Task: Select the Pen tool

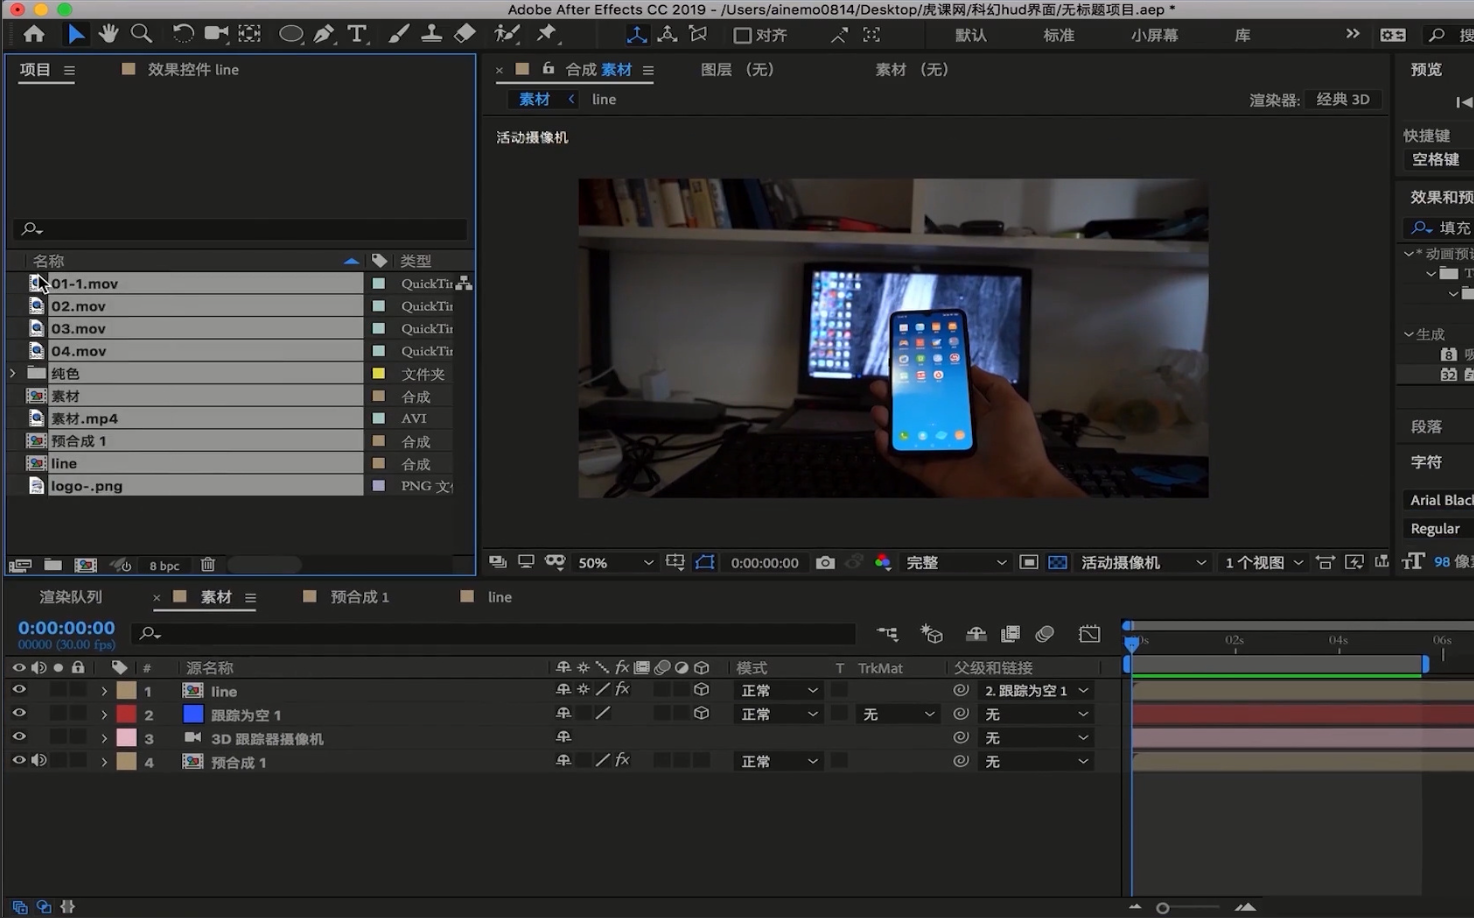Action: [x=323, y=34]
